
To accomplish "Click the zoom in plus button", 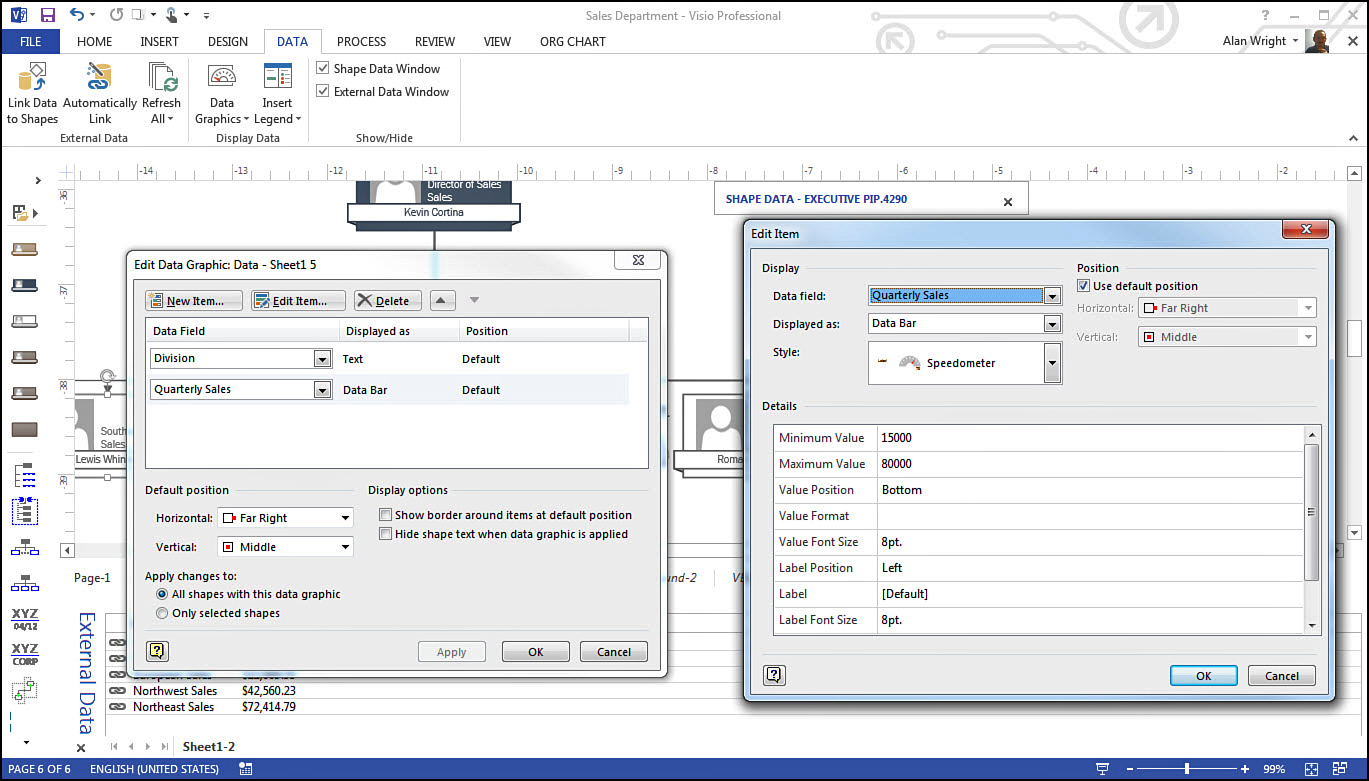I will coord(1245,769).
